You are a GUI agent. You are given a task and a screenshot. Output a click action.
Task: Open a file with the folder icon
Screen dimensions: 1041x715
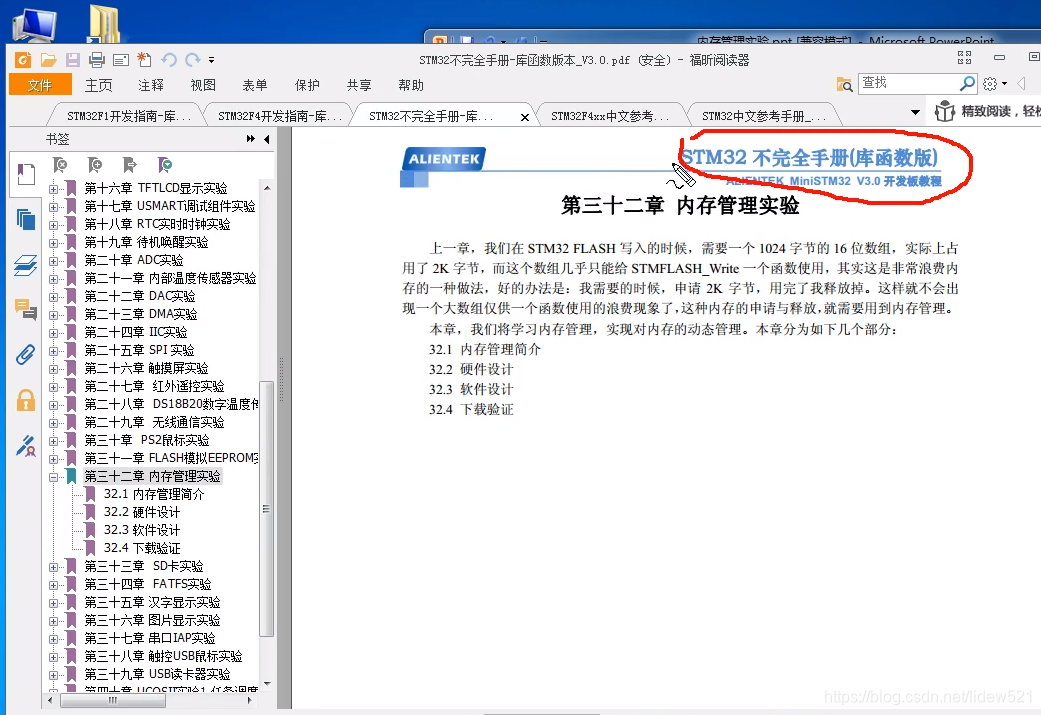[x=48, y=60]
